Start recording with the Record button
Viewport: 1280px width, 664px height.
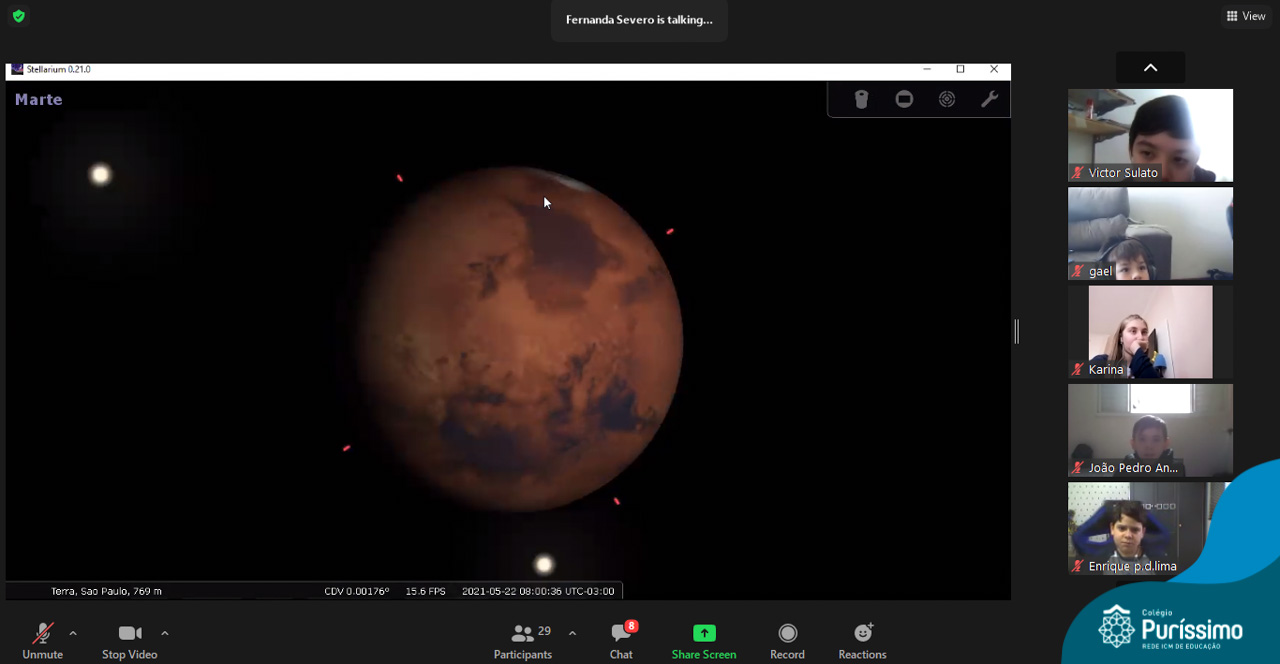[787, 640]
